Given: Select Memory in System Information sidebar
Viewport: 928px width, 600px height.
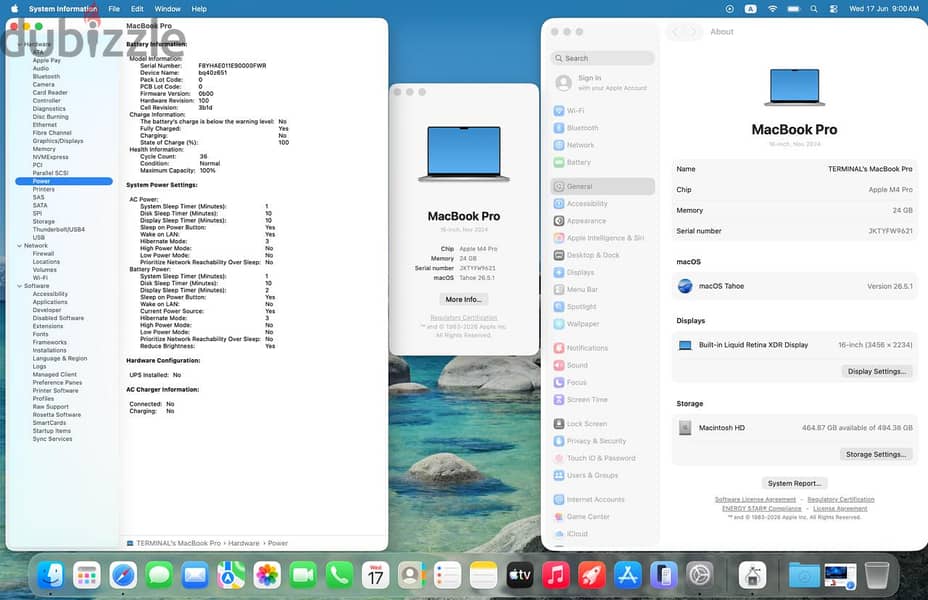Looking at the screenshot, I should click(44, 149).
